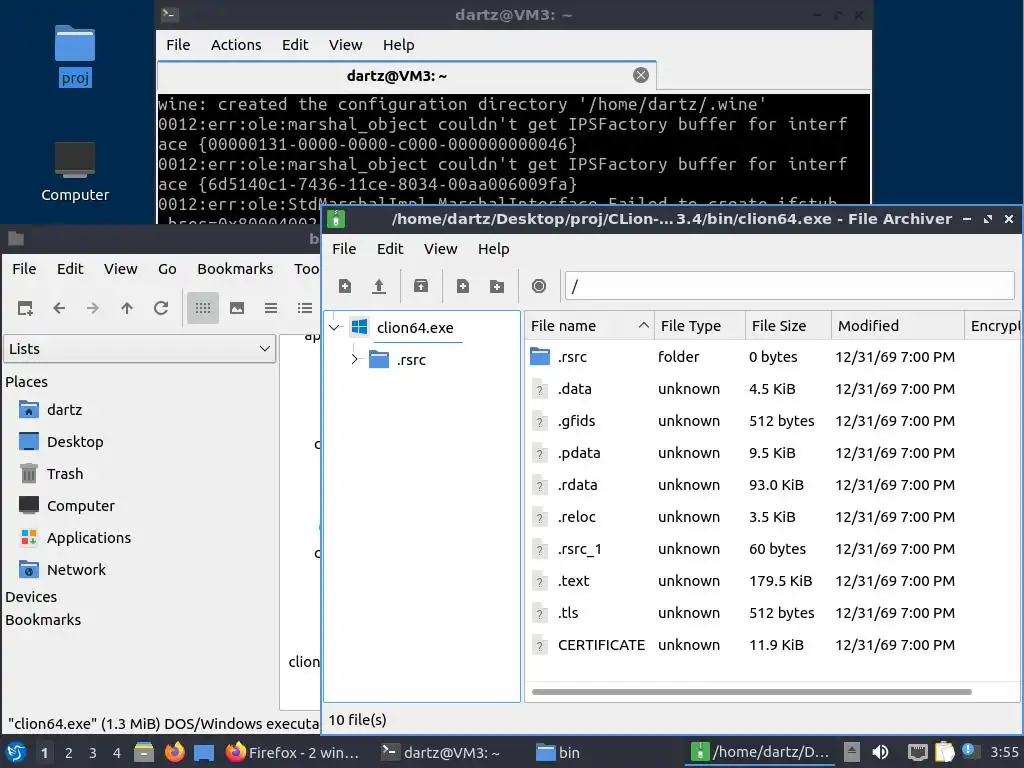This screenshot has width=1024, height=768.
Task: Open View menu in File Archiver
Action: 440,249
